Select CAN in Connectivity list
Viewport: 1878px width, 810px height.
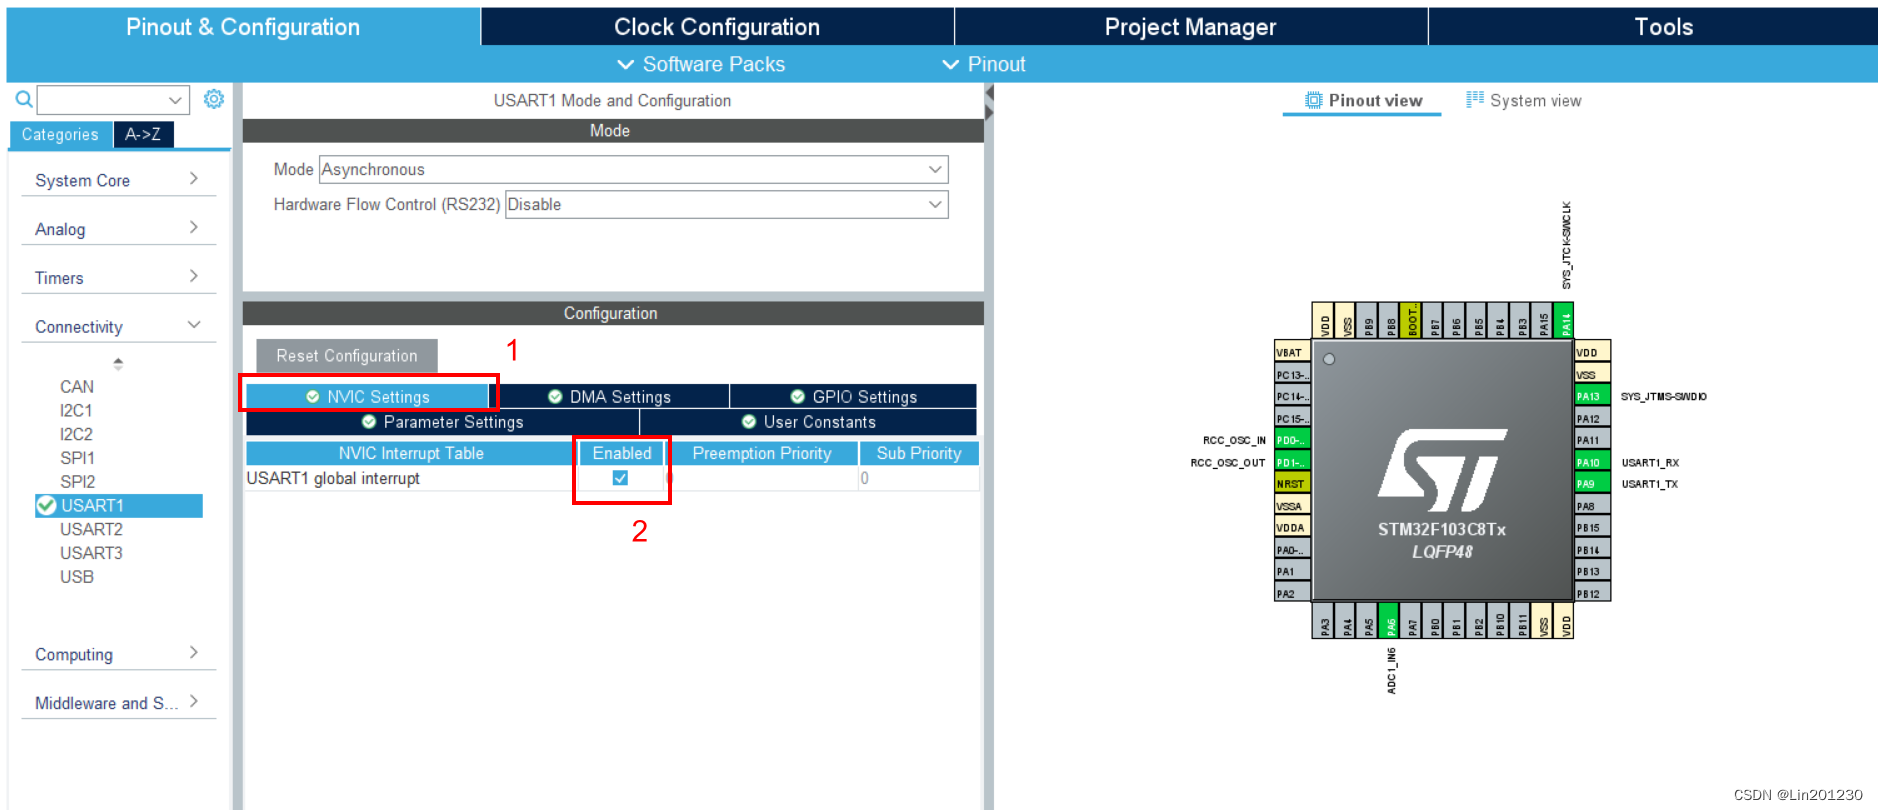pyautogui.click(x=77, y=387)
